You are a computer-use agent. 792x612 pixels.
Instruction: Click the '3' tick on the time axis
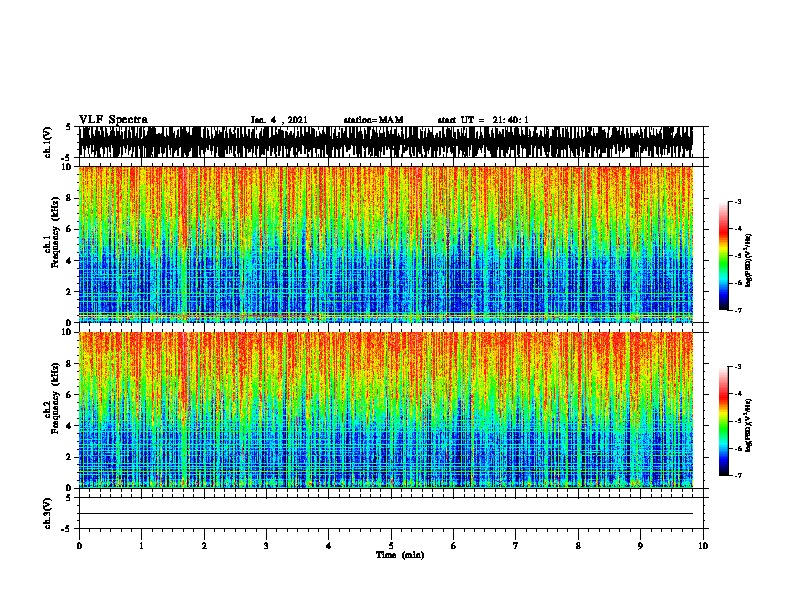coord(266,546)
